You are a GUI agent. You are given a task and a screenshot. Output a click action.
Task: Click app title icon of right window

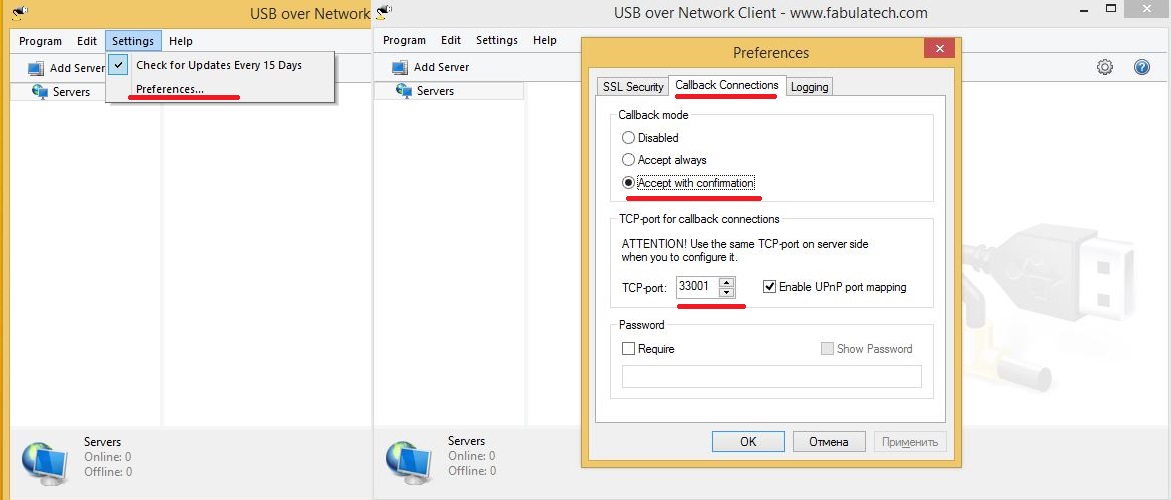pos(383,11)
